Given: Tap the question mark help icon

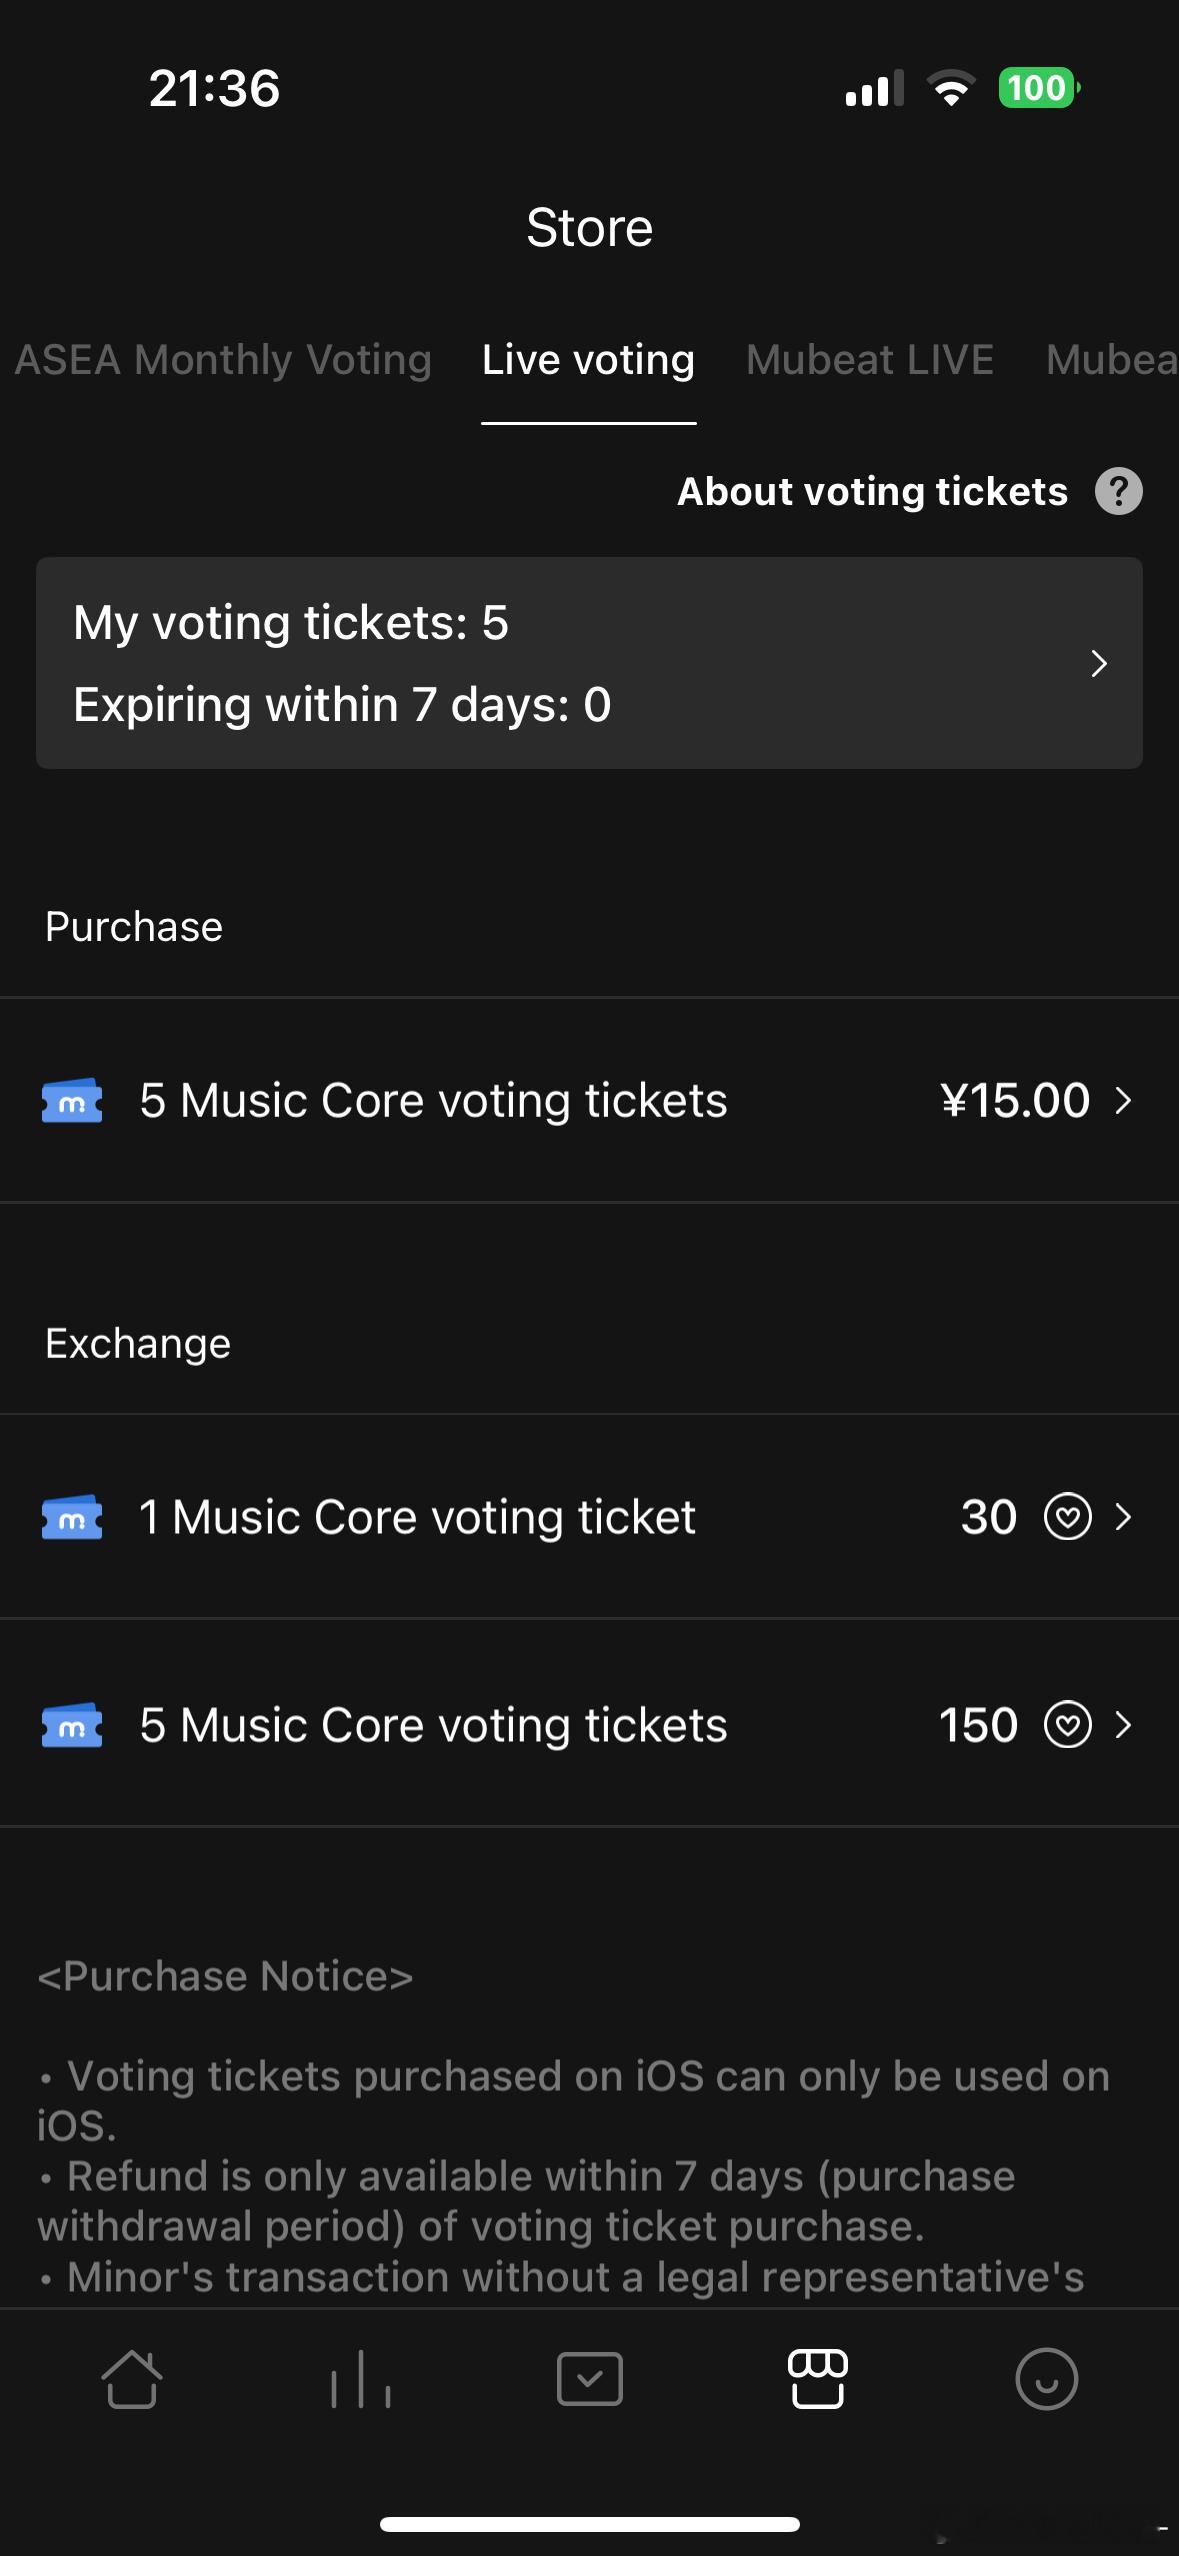Looking at the screenshot, I should pyautogui.click(x=1118, y=492).
